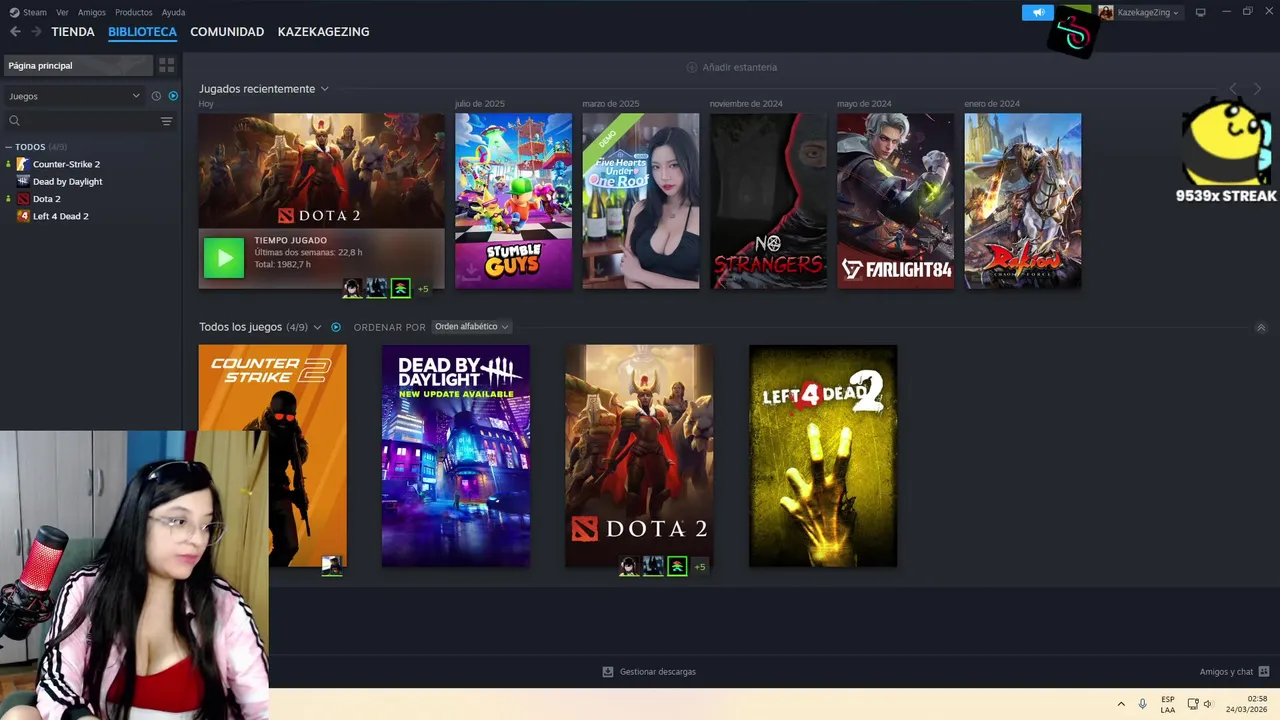Click taskbar microphone icon
1280x720 pixels.
[x=1143, y=704]
